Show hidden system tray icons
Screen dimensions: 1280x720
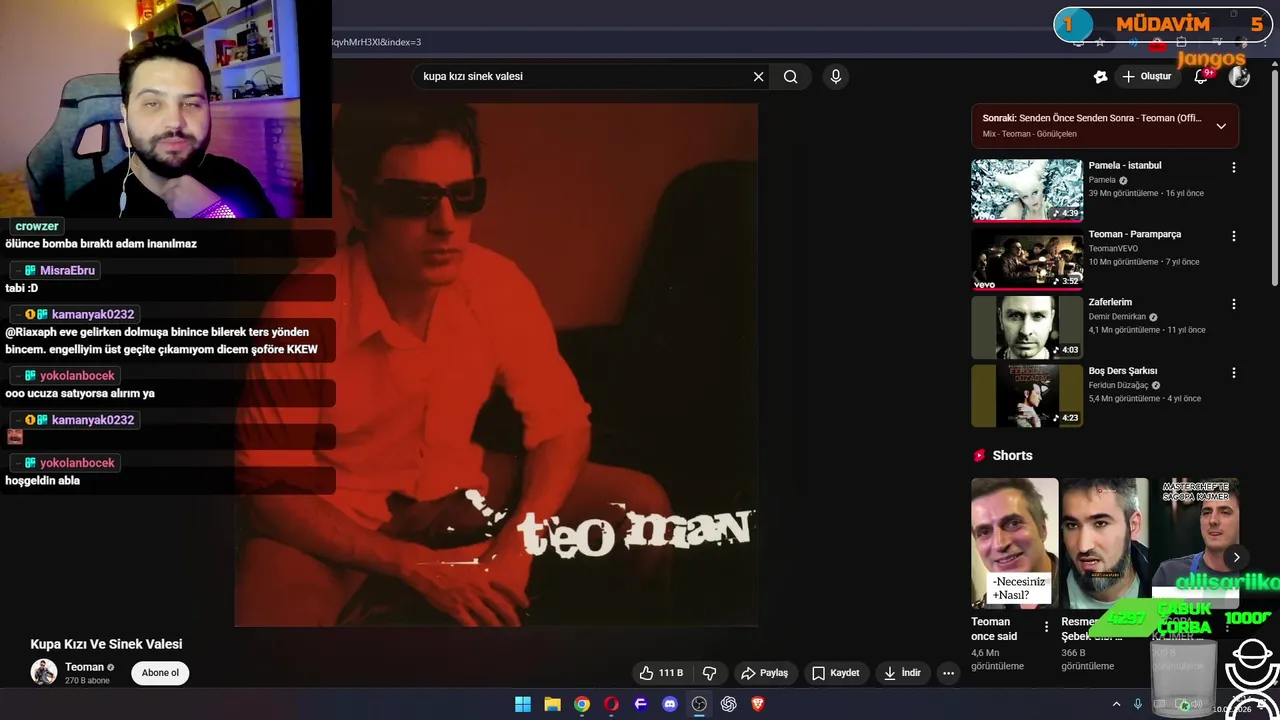coord(1116,704)
